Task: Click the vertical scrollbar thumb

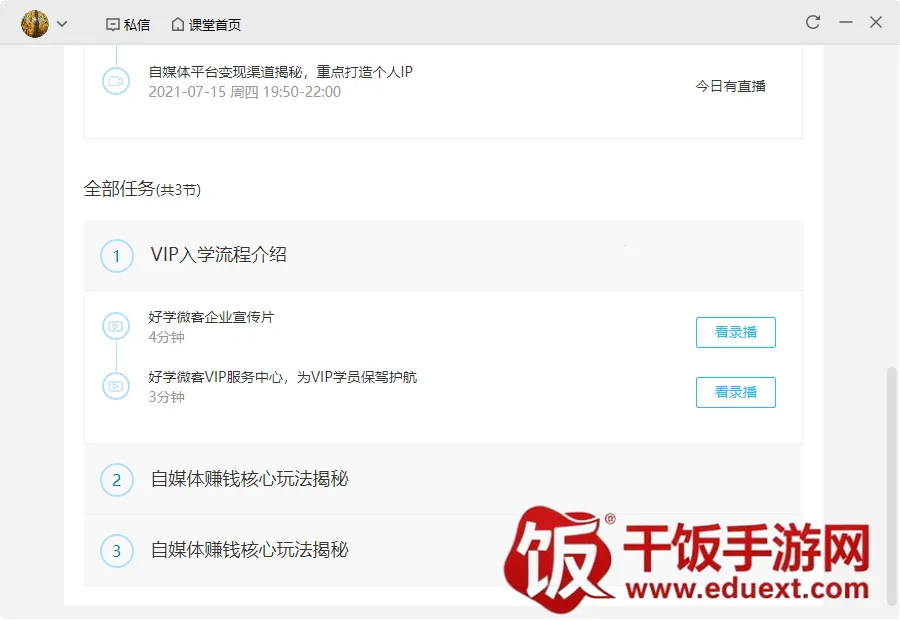Action: tap(891, 485)
